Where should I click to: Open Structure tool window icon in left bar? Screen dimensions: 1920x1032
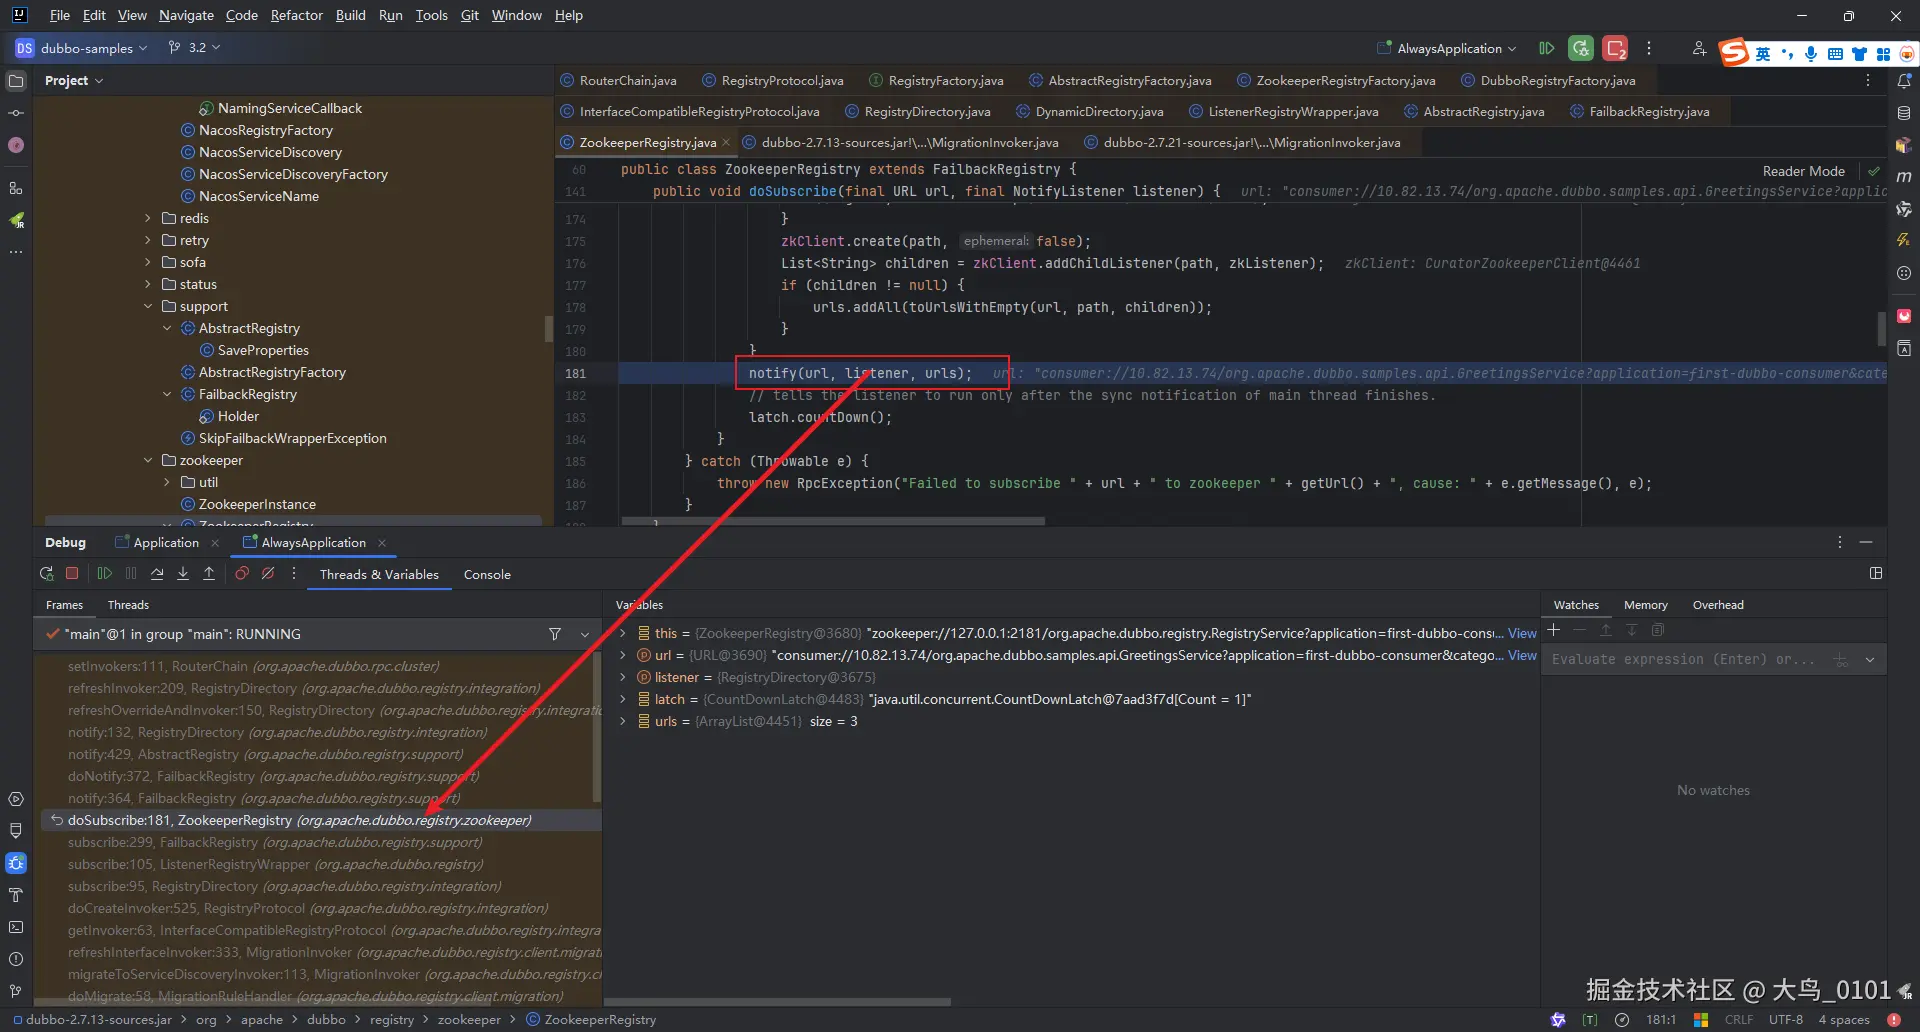tap(16, 188)
